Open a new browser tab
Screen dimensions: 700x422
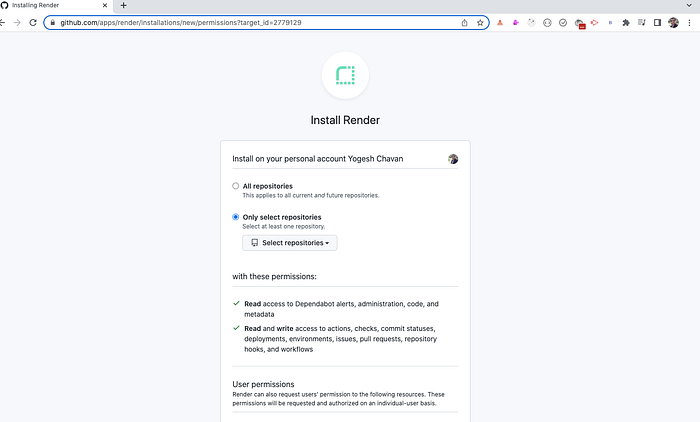(x=124, y=5)
